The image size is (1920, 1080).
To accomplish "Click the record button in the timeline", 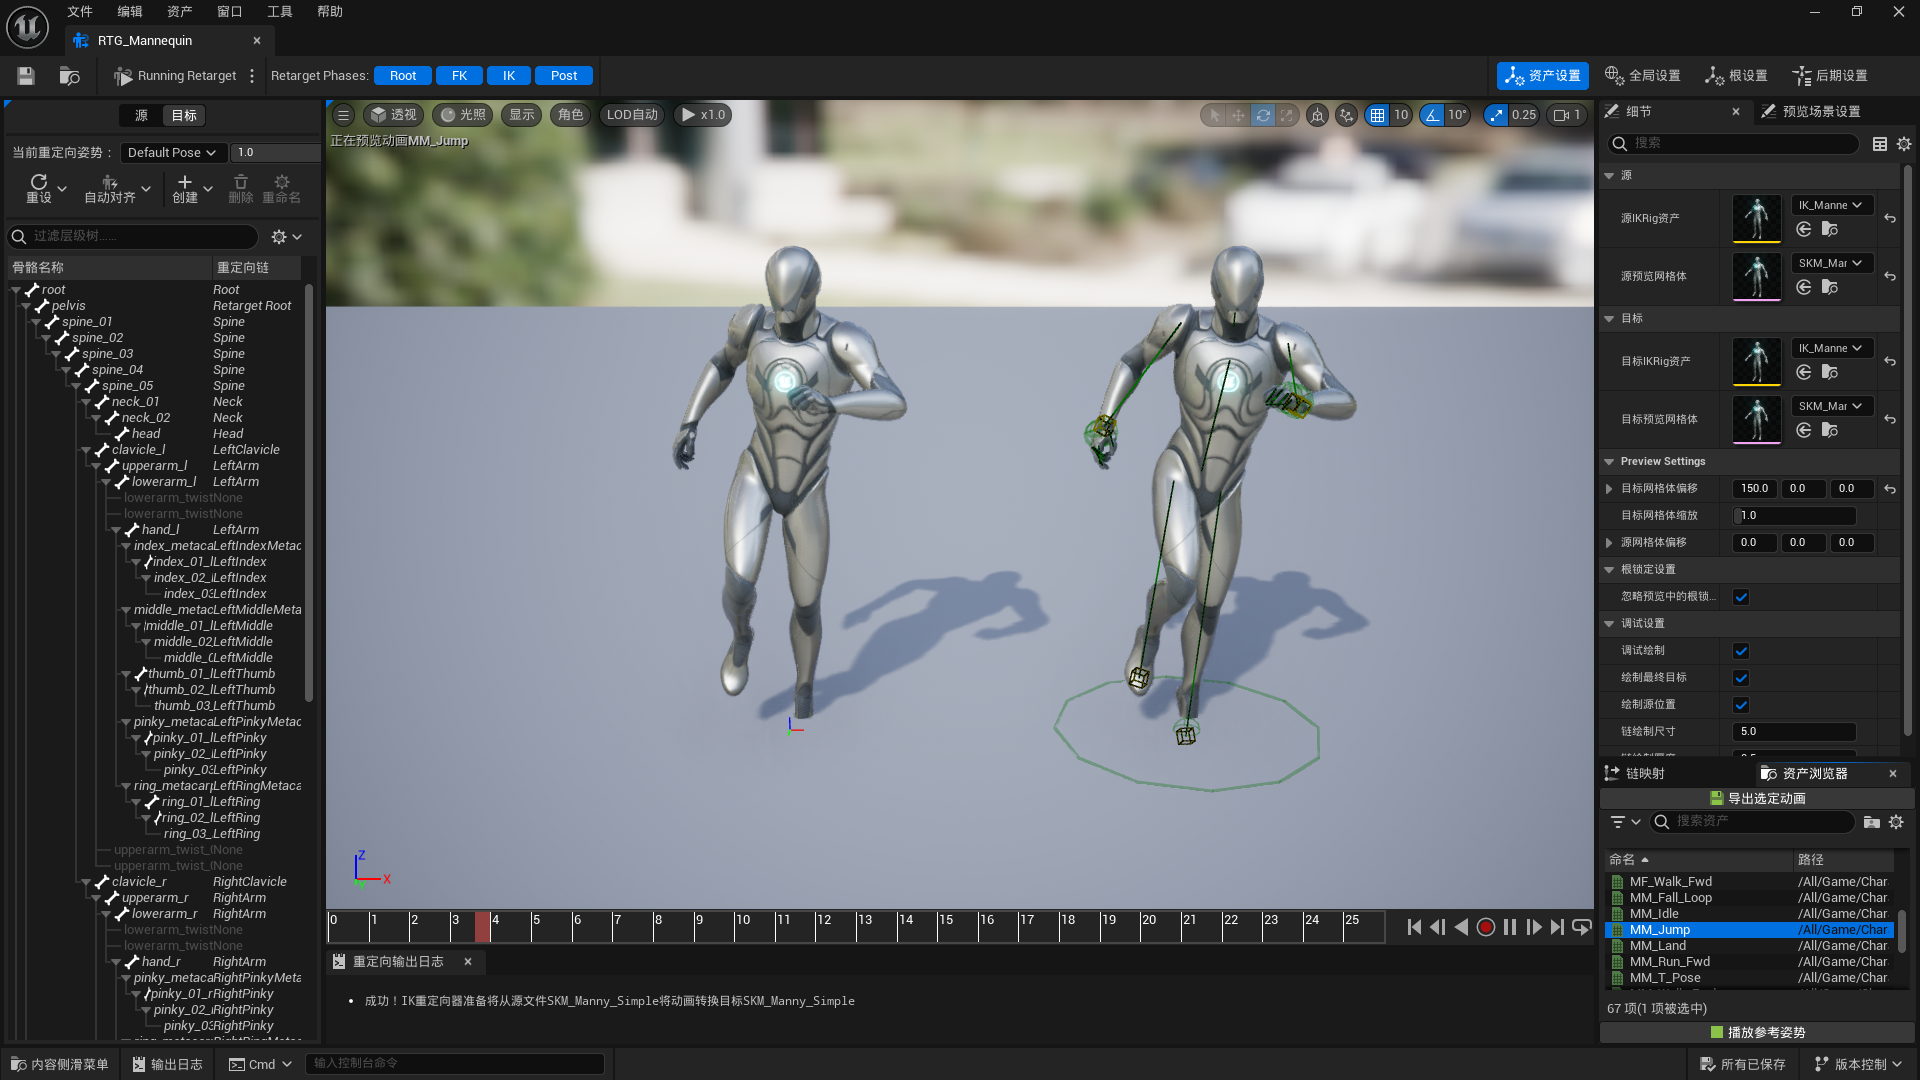I will (1486, 928).
